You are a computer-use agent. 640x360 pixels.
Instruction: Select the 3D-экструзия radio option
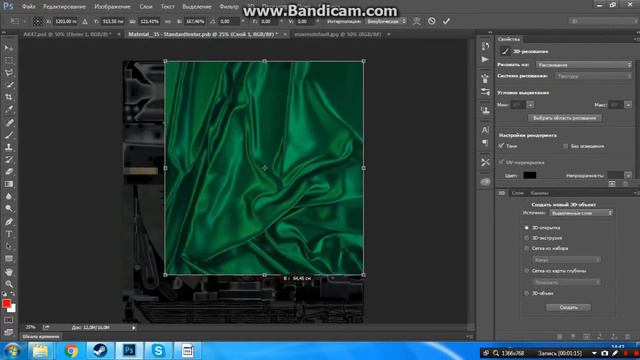pyautogui.click(x=527, y=238)
